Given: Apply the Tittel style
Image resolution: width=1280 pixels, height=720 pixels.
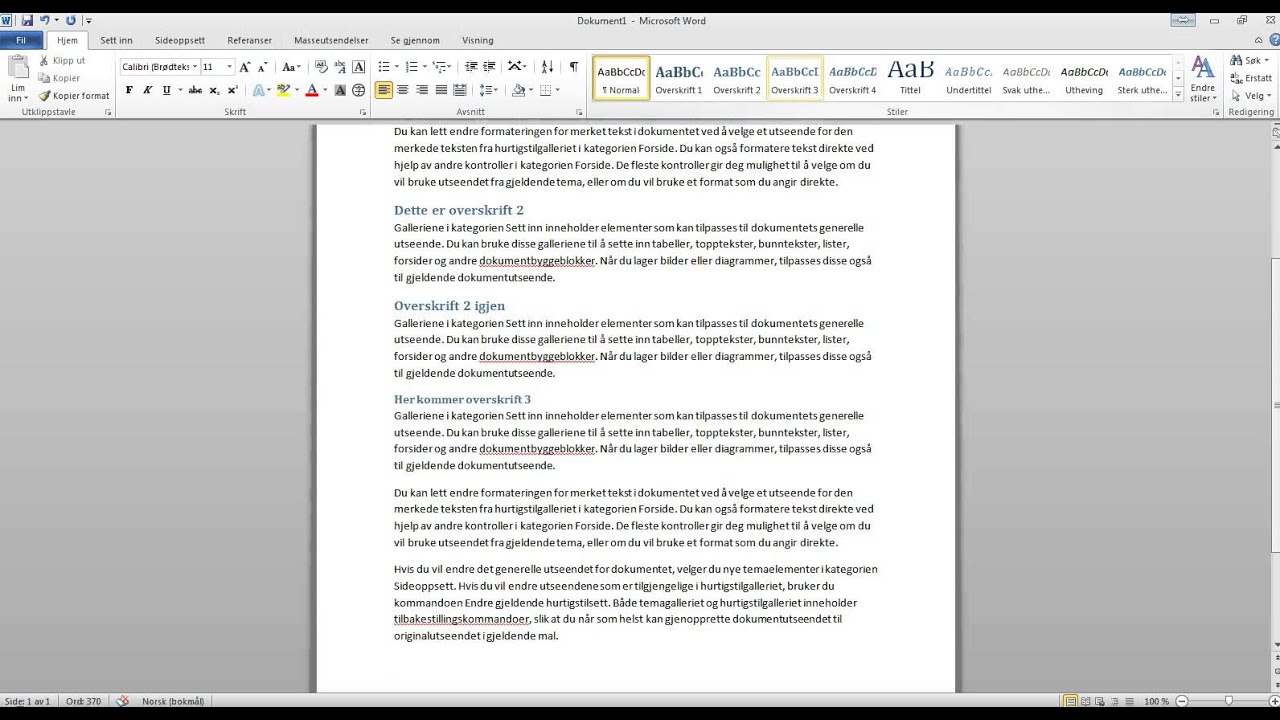Looking at the screenshot, I should tap(911, 78).
